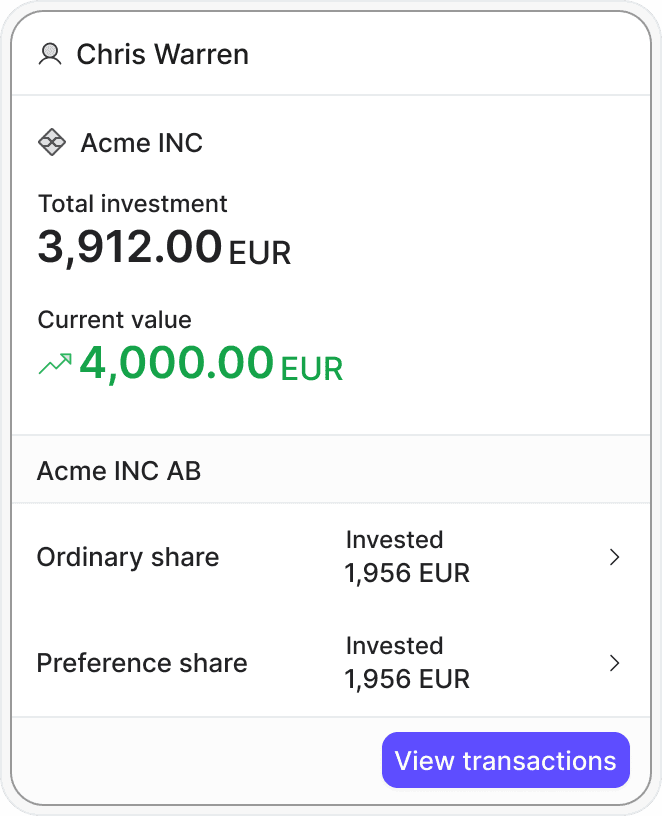Open the View transactions button
Viewport: 662px width, 816px height.
(505, 761)
